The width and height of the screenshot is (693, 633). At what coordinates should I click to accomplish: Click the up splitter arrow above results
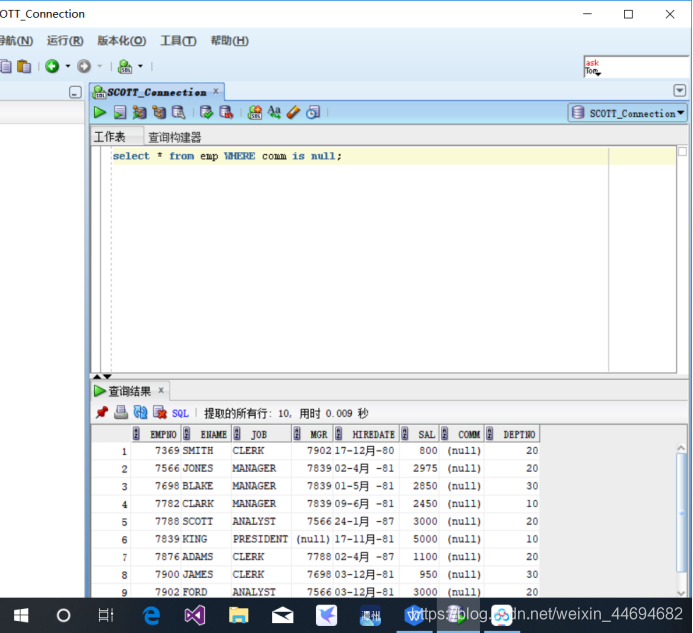point(97,377)
